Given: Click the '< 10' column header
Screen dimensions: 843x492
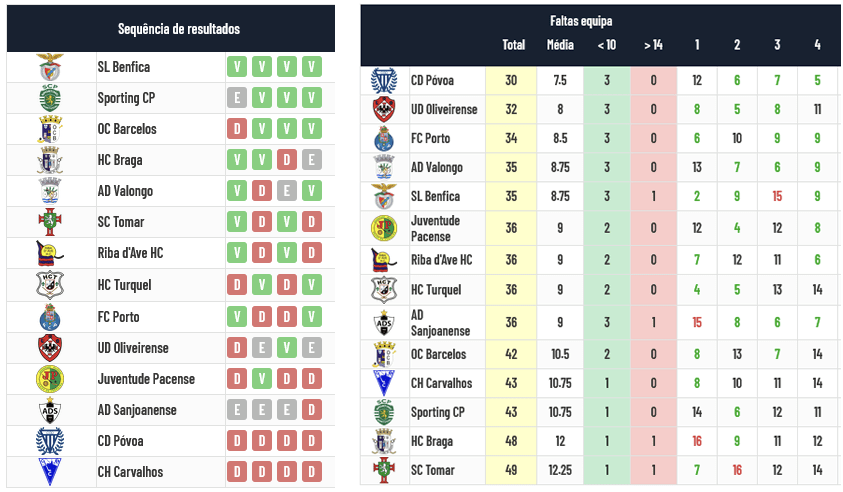Looking at the screenshot, I should (606, 45).
